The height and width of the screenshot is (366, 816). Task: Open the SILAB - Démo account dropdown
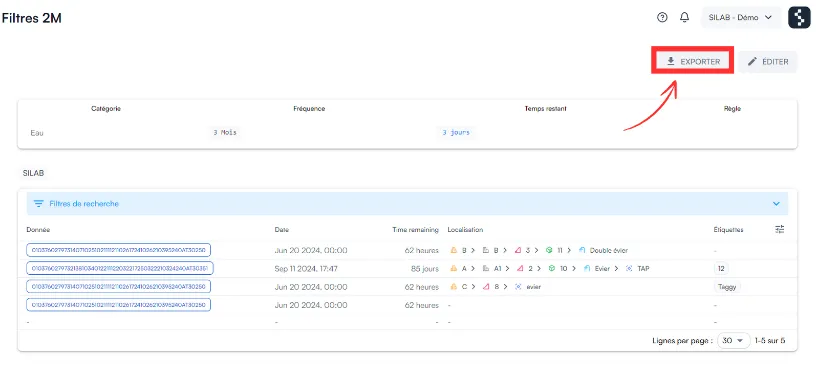741,17
